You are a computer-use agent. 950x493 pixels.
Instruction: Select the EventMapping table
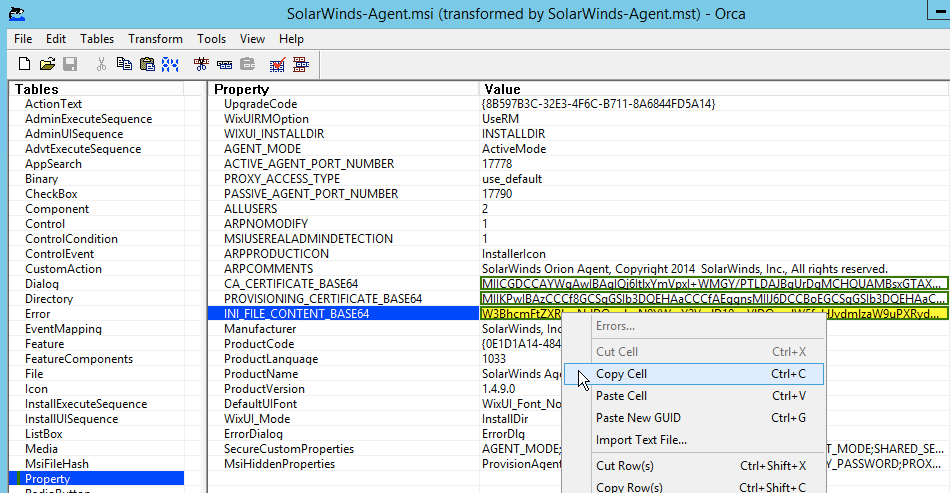[64, 329]
